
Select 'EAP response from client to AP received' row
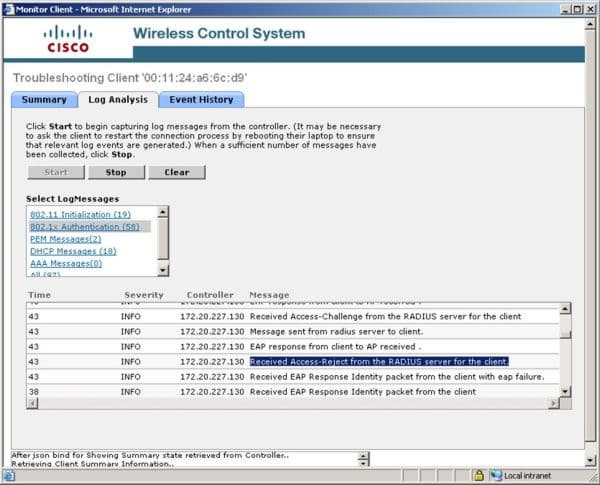[293, 347]
